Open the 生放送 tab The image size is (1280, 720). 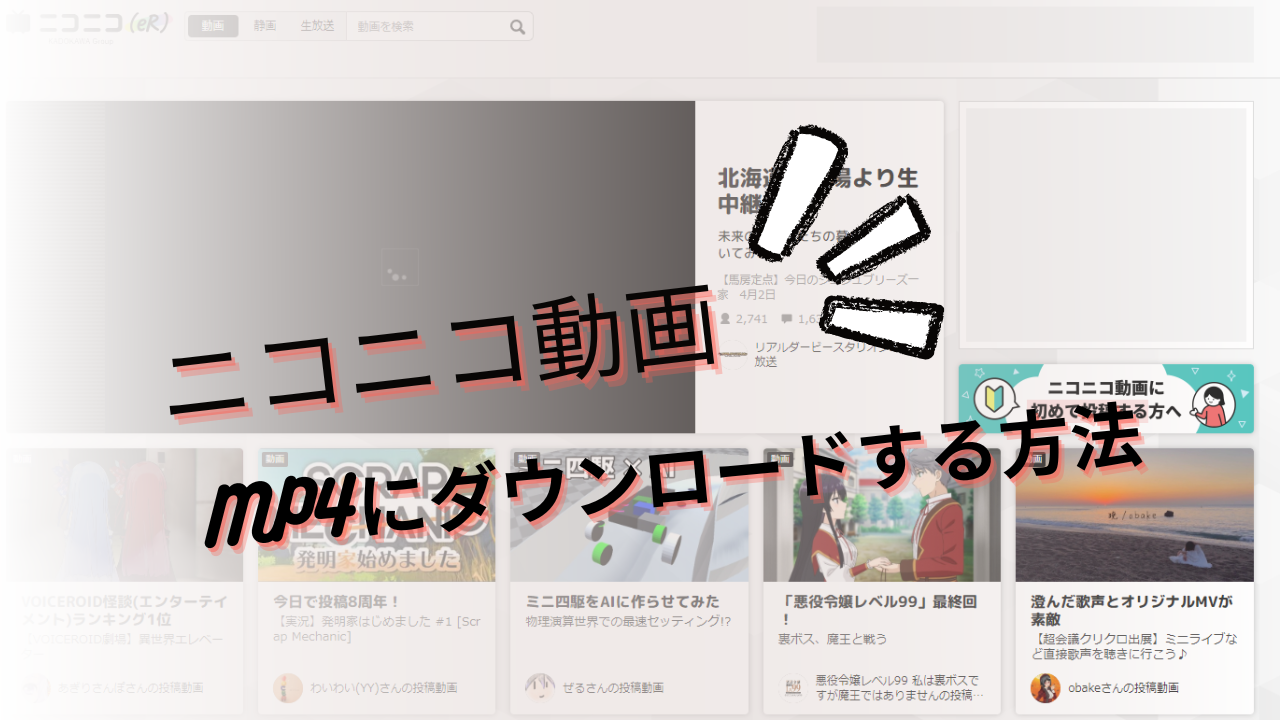tap(317, 26)
